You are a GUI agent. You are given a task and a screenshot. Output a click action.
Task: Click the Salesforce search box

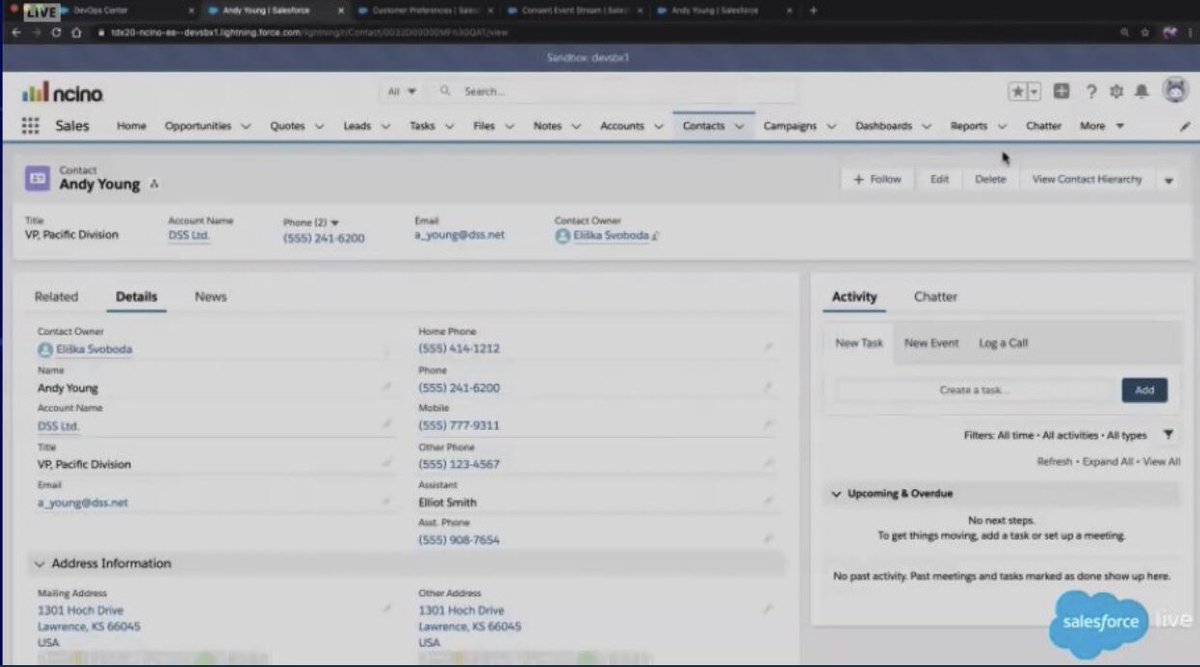615,91
